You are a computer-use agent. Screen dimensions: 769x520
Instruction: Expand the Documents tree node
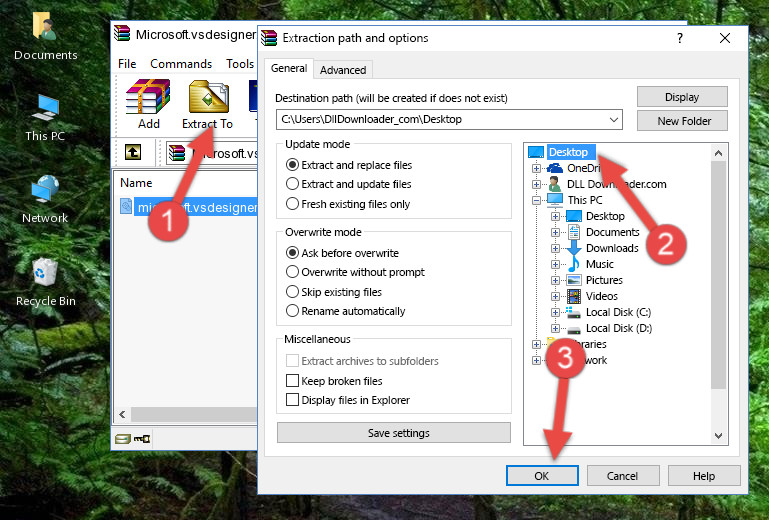coord(555,233)
